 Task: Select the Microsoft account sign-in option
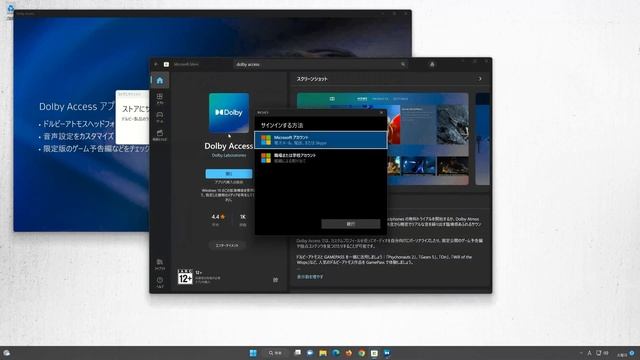[321, 140]
